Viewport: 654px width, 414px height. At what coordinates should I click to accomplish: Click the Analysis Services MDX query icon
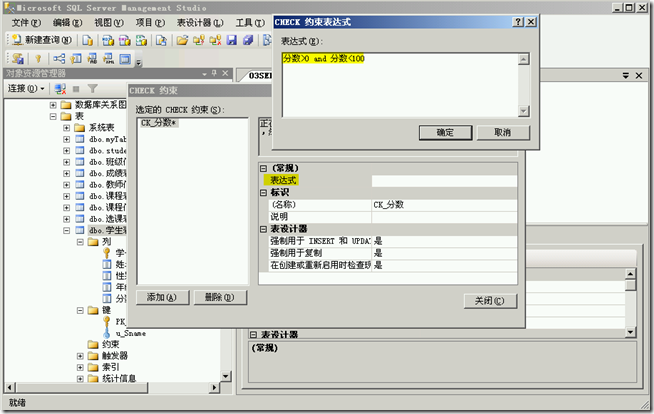(108, 40)
